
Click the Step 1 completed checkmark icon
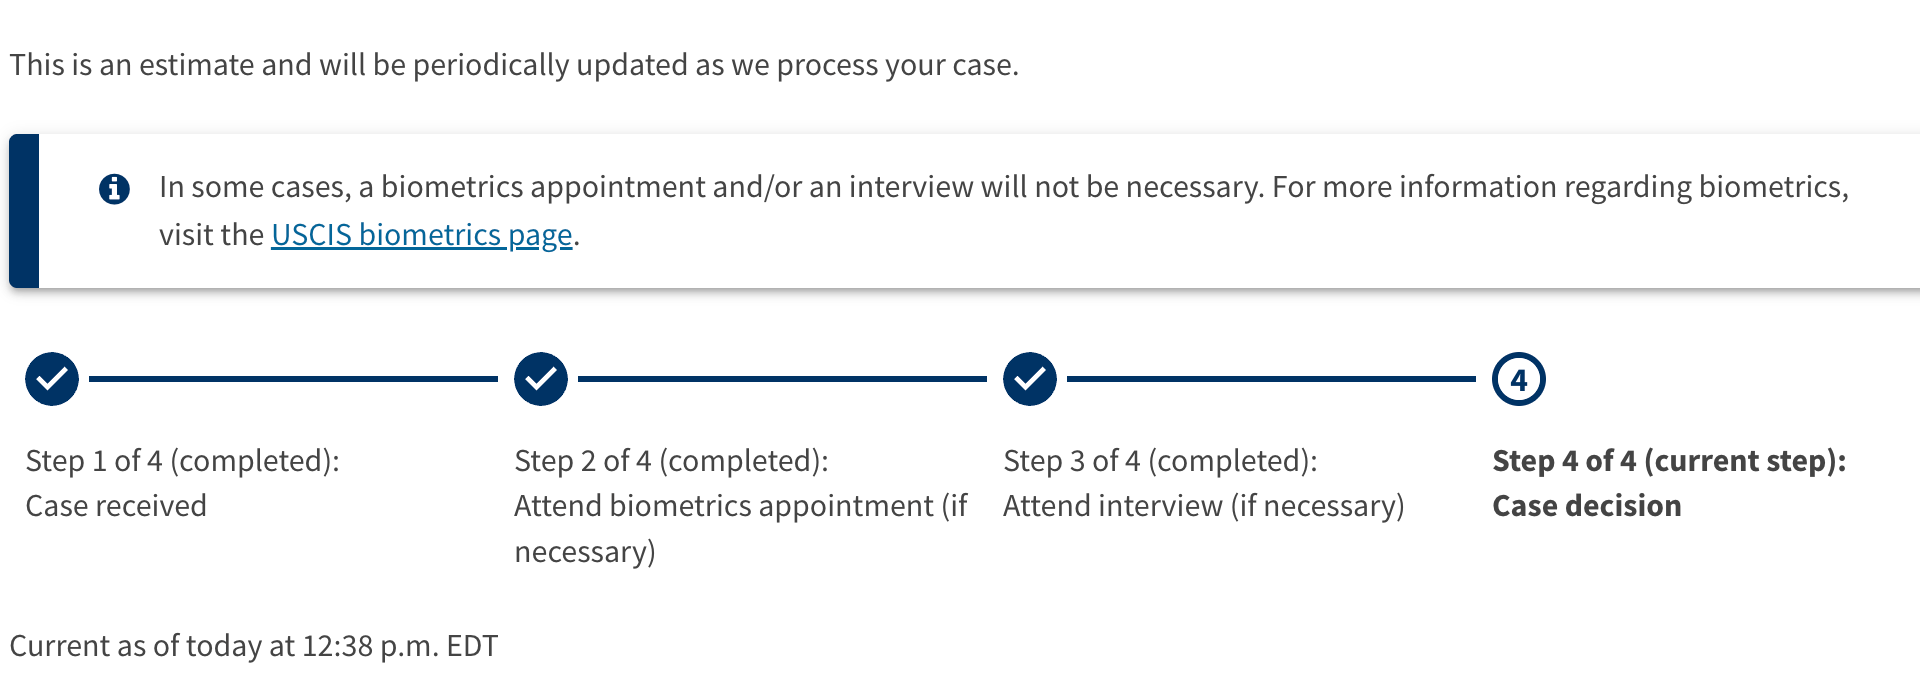[x=52, y=379]
